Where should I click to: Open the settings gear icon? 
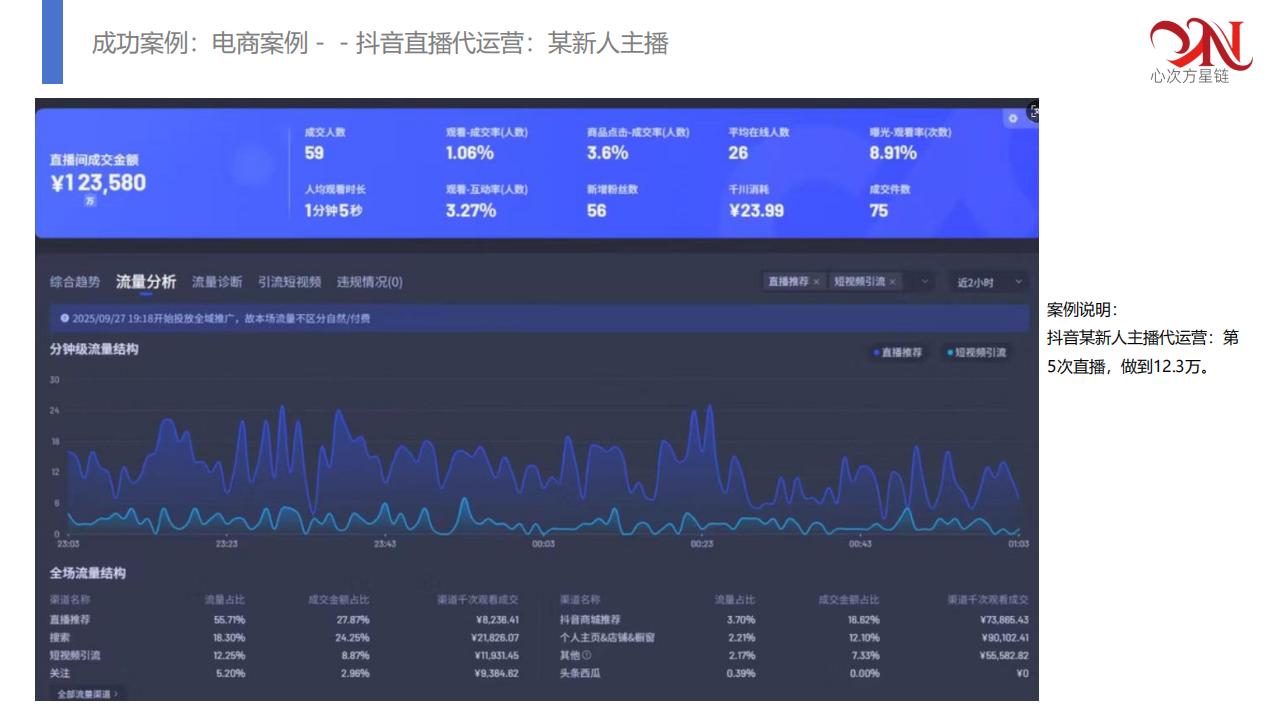click(x=1012, y=117)
